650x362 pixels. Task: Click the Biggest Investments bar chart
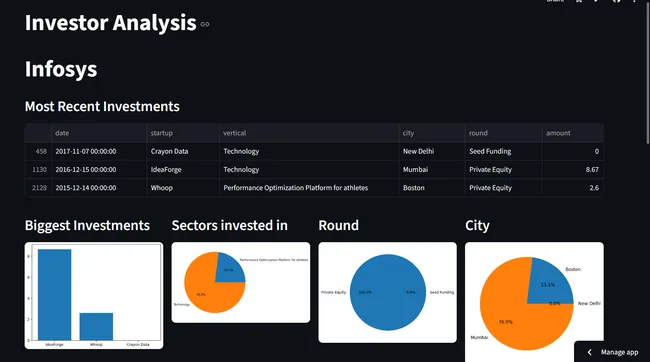coord(94,296)
